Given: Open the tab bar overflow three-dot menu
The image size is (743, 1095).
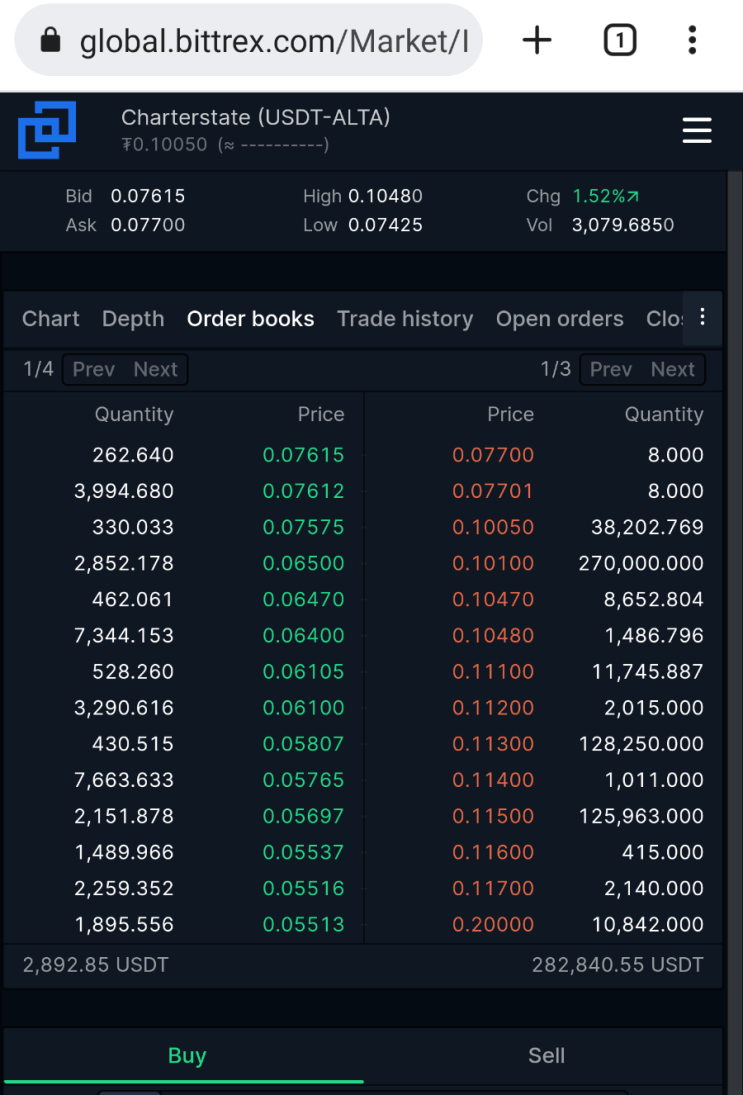Looking at the screenshot, I should point(702,317).
